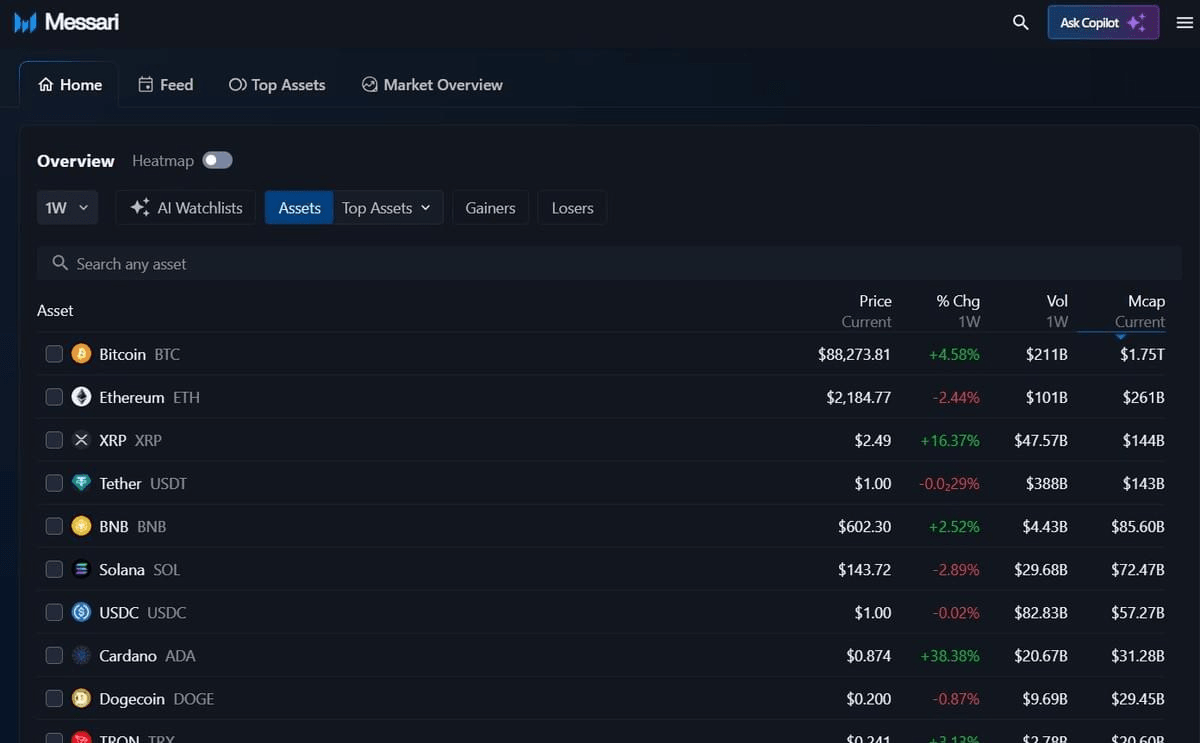Expand the 1W timeframe dropdown
1200x743 pixels.
coord(67,208)
